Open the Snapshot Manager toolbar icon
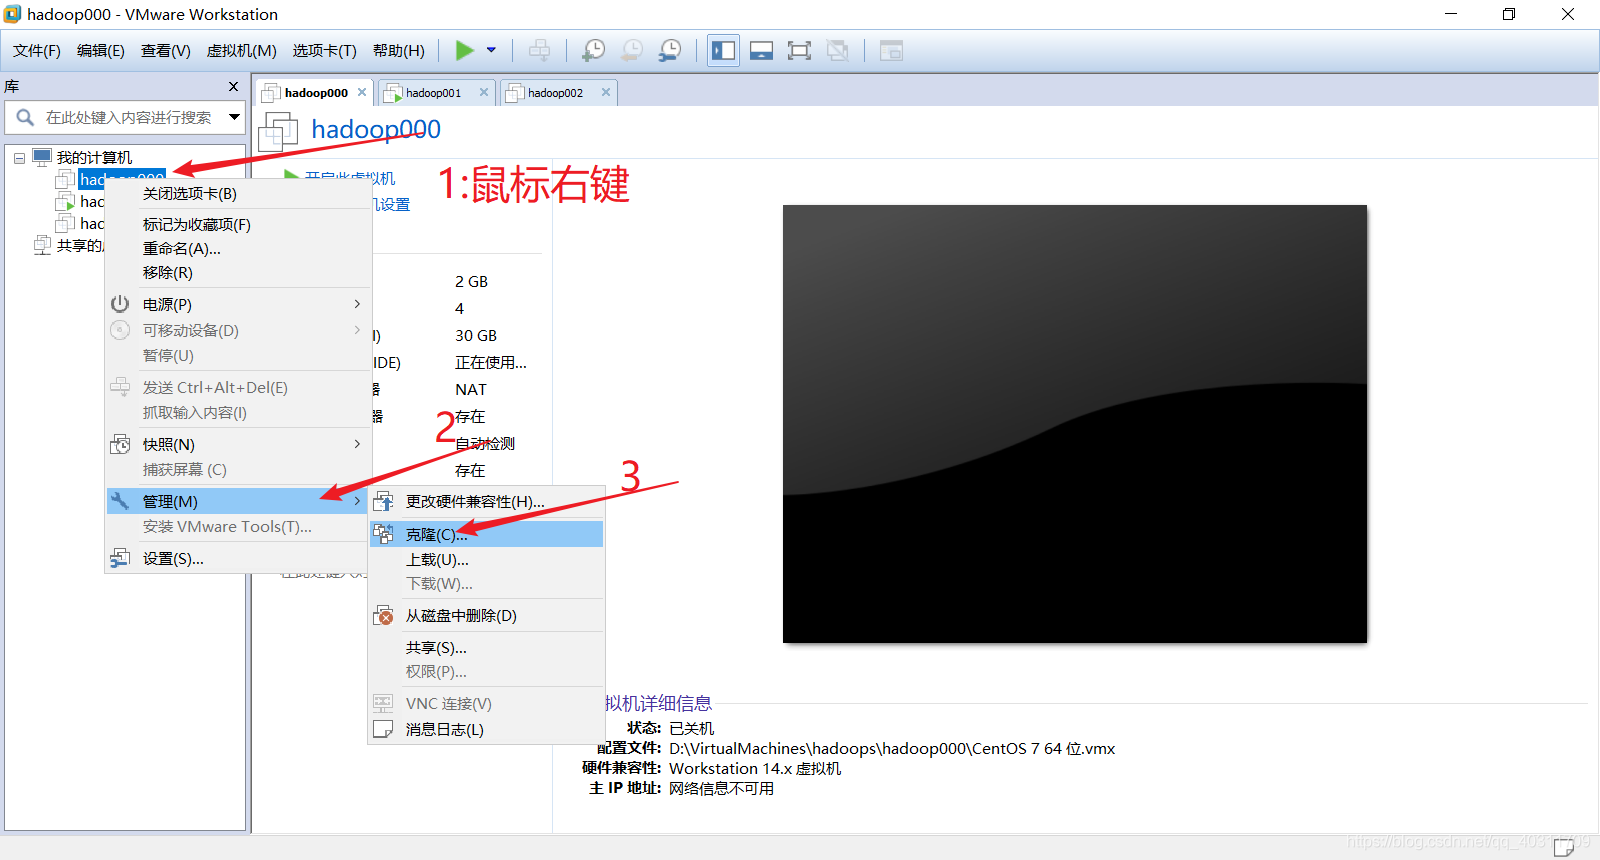 click(670, 50)
